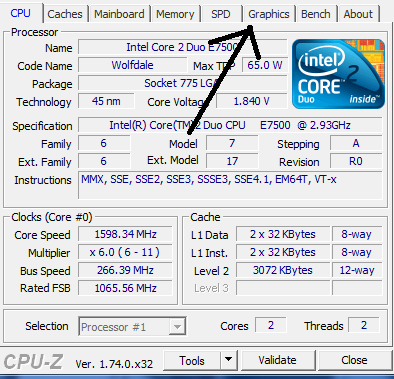Click the L1 Data 2 x 32 KBytes value
The width and height of the screenshot is (394, 379).
tap(283, 234)
